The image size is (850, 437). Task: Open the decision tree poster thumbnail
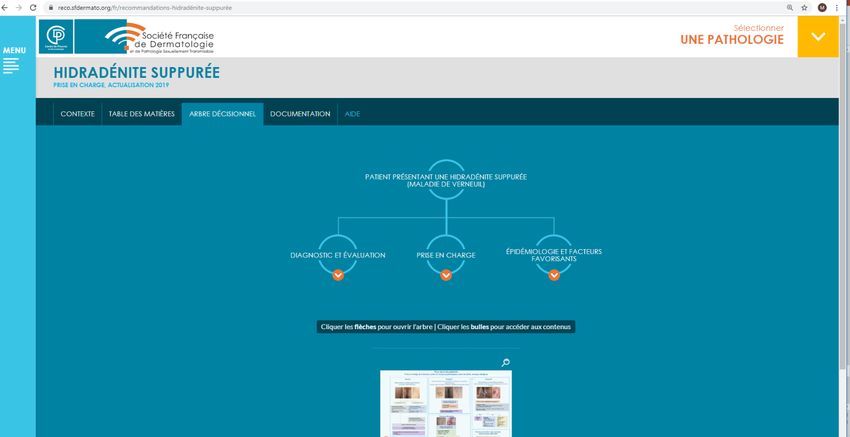pos(446,403)
